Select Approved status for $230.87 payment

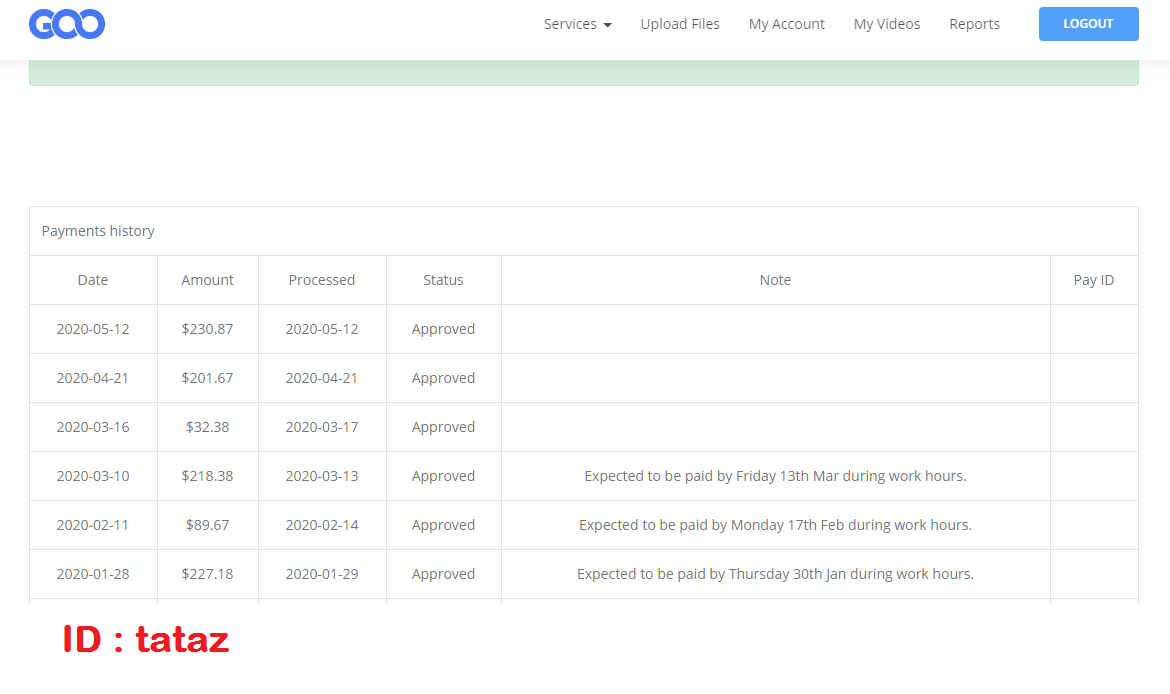(x=443, y=329)
